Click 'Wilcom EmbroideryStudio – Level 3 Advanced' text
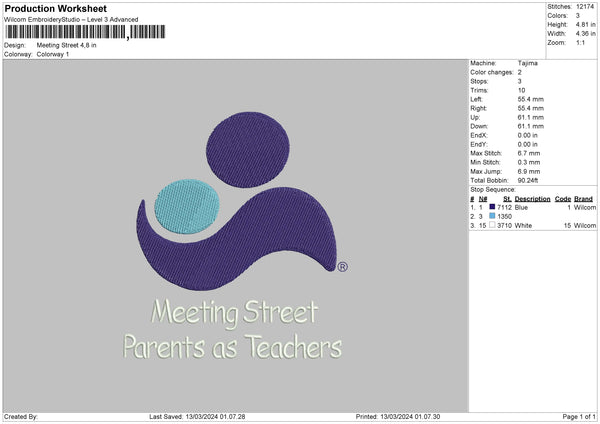Image resolution: width=600 pixels, height=424 pixels. point(71,20)
